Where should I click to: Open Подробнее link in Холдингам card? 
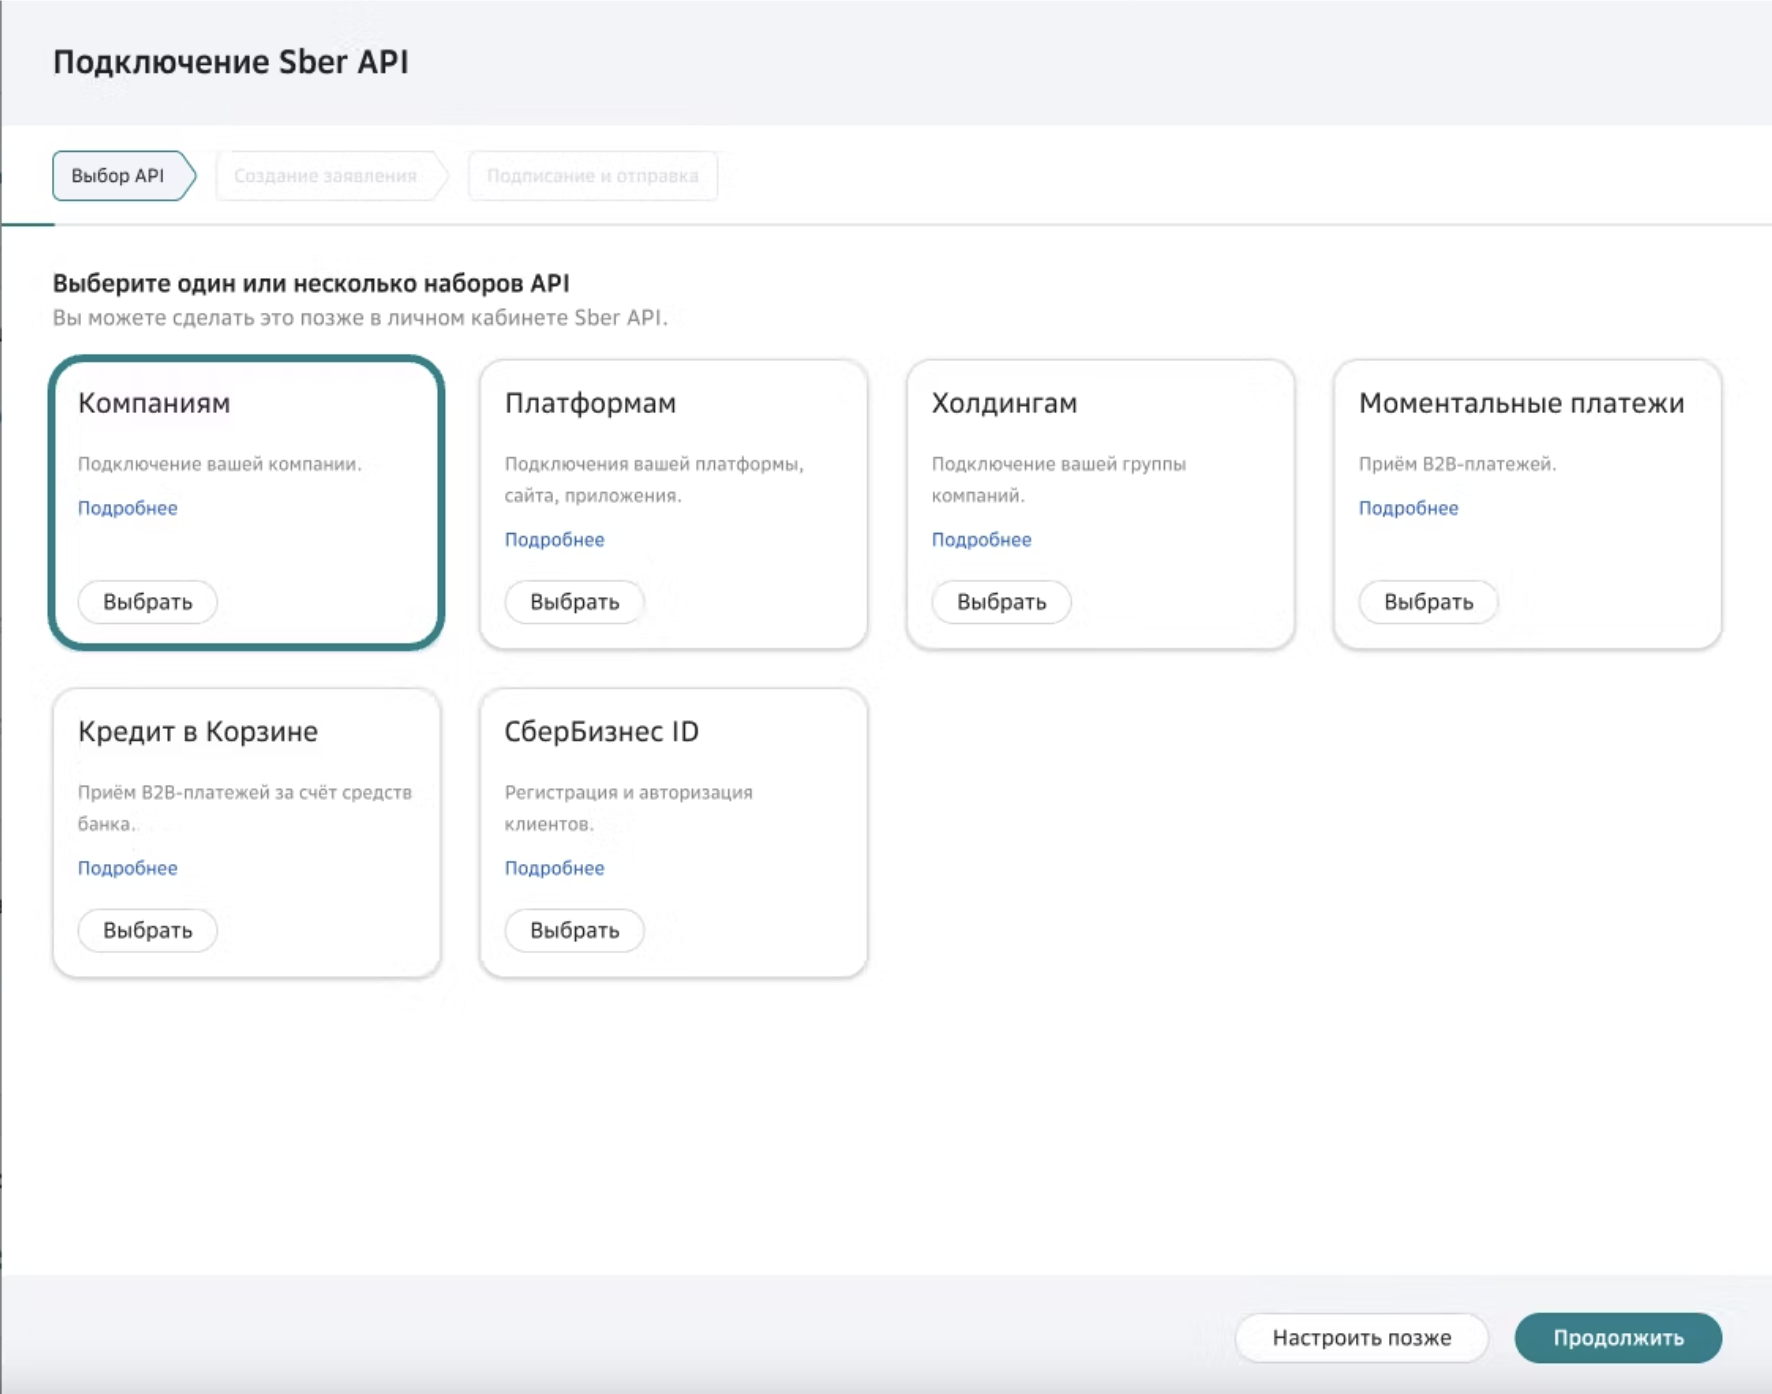[982, 539]
